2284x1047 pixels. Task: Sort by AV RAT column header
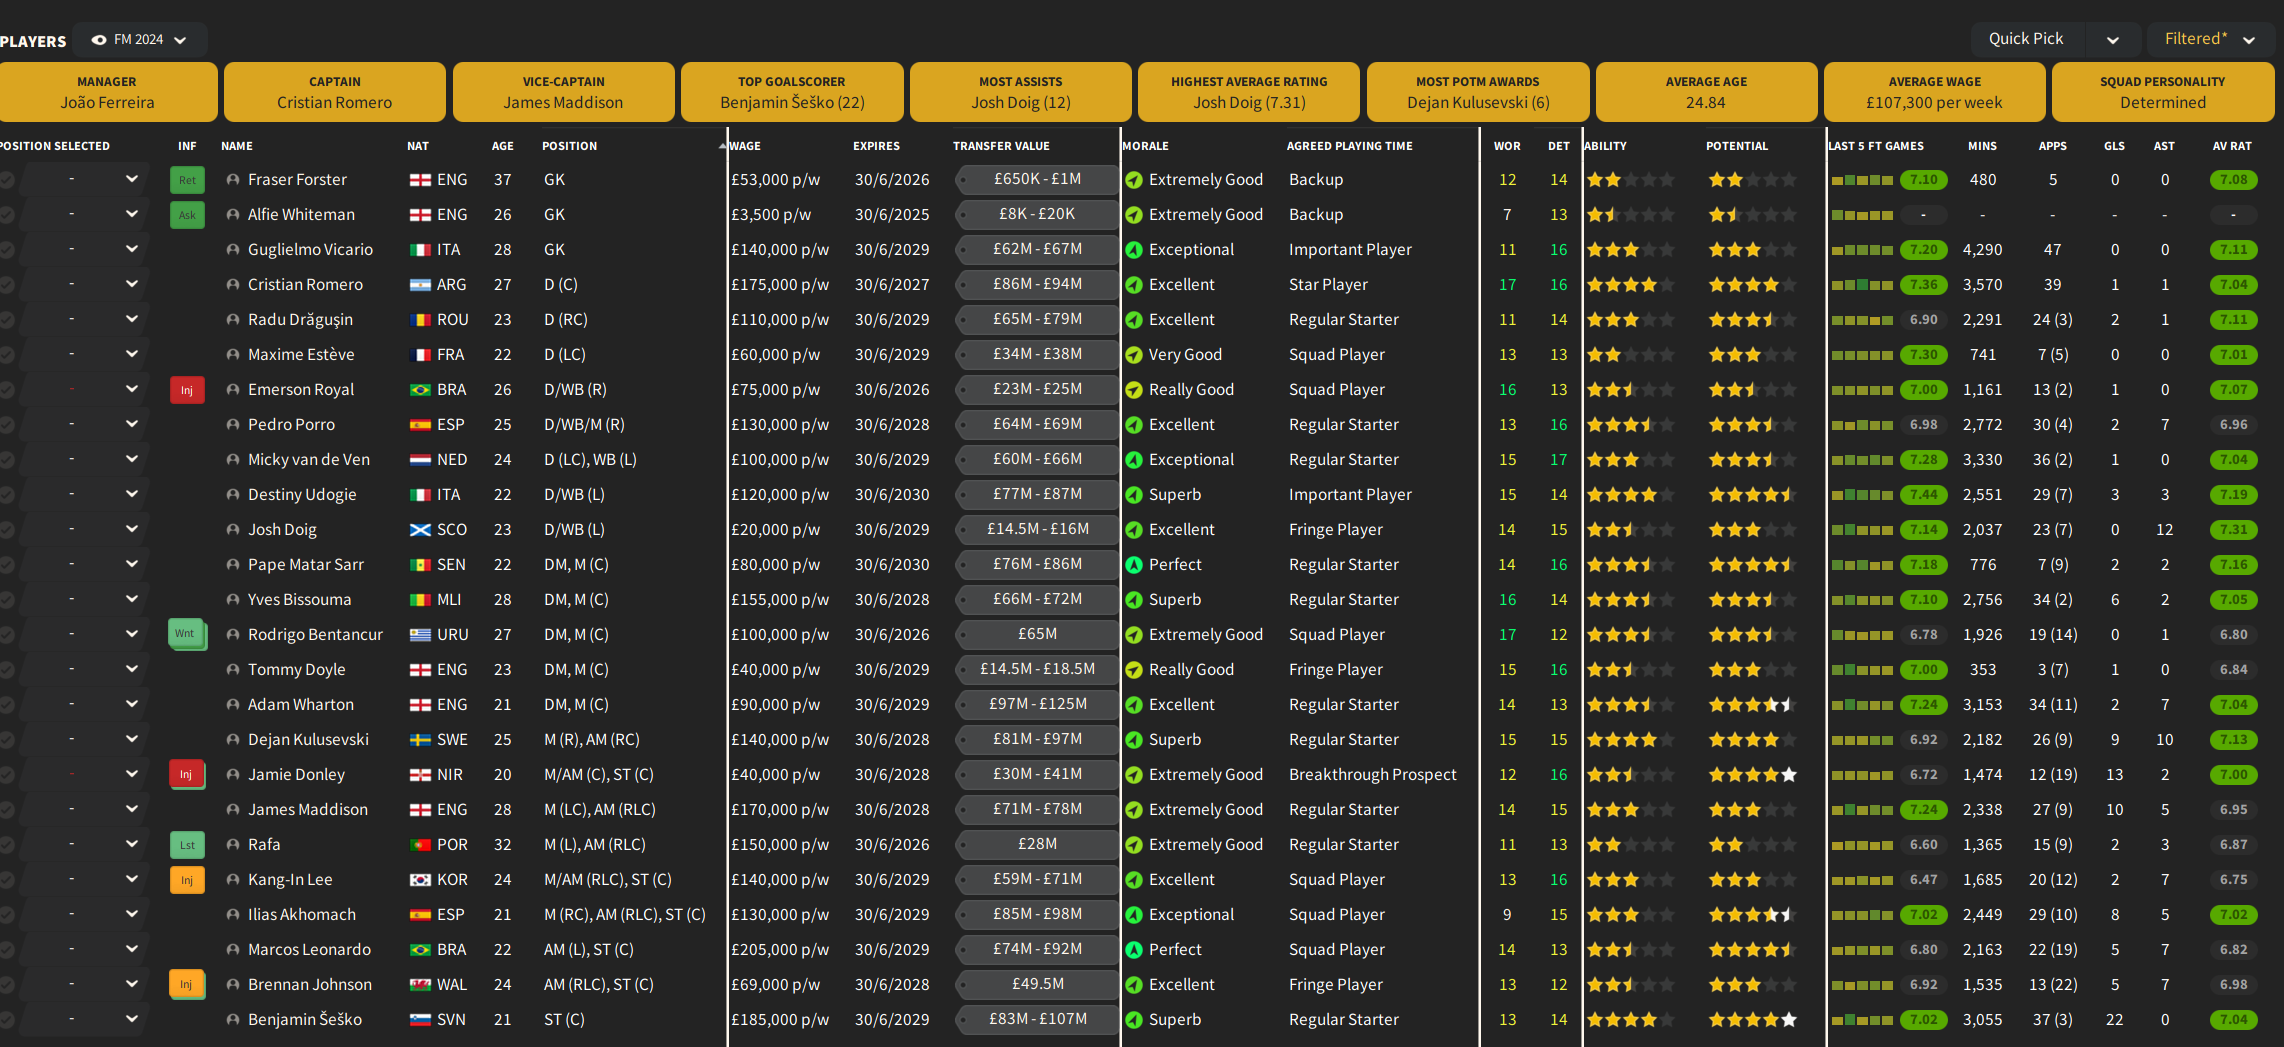click(x=2232, y=146)
